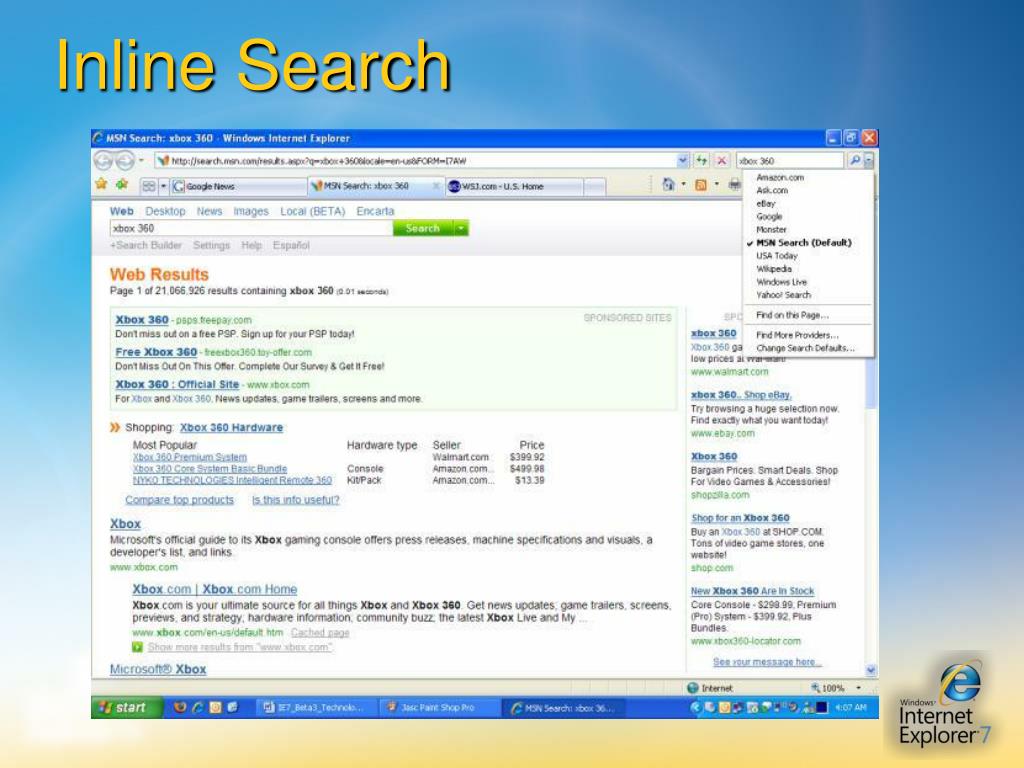Close the MSN Search tab
This screenshot has height=768, width=1024.
pos(436,186)
